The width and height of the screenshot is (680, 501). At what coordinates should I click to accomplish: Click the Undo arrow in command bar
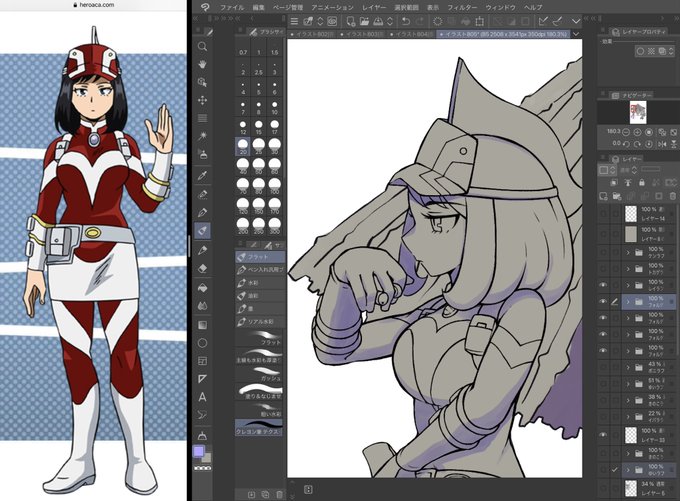click(405, 21)
